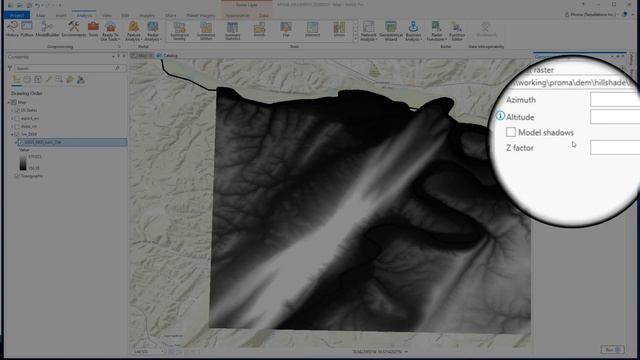The height and width of the screenshot is (360, 640).
Task: Run the Summarize Within tool
Action: pyautogui.click(x=206, y=31)
